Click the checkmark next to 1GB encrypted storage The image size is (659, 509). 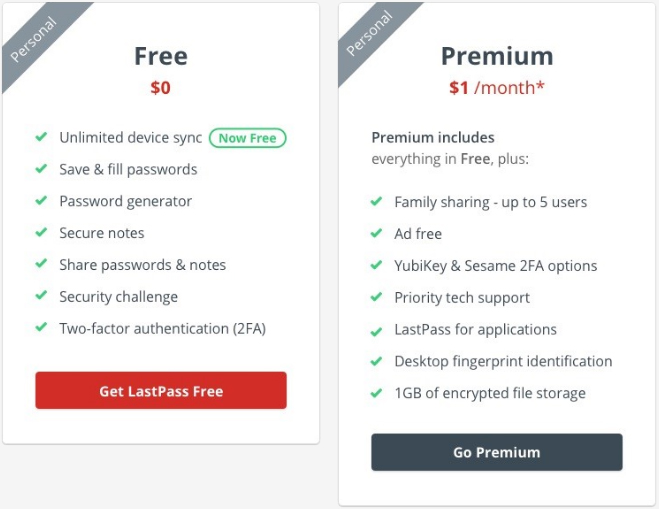[x=376, y=393]
